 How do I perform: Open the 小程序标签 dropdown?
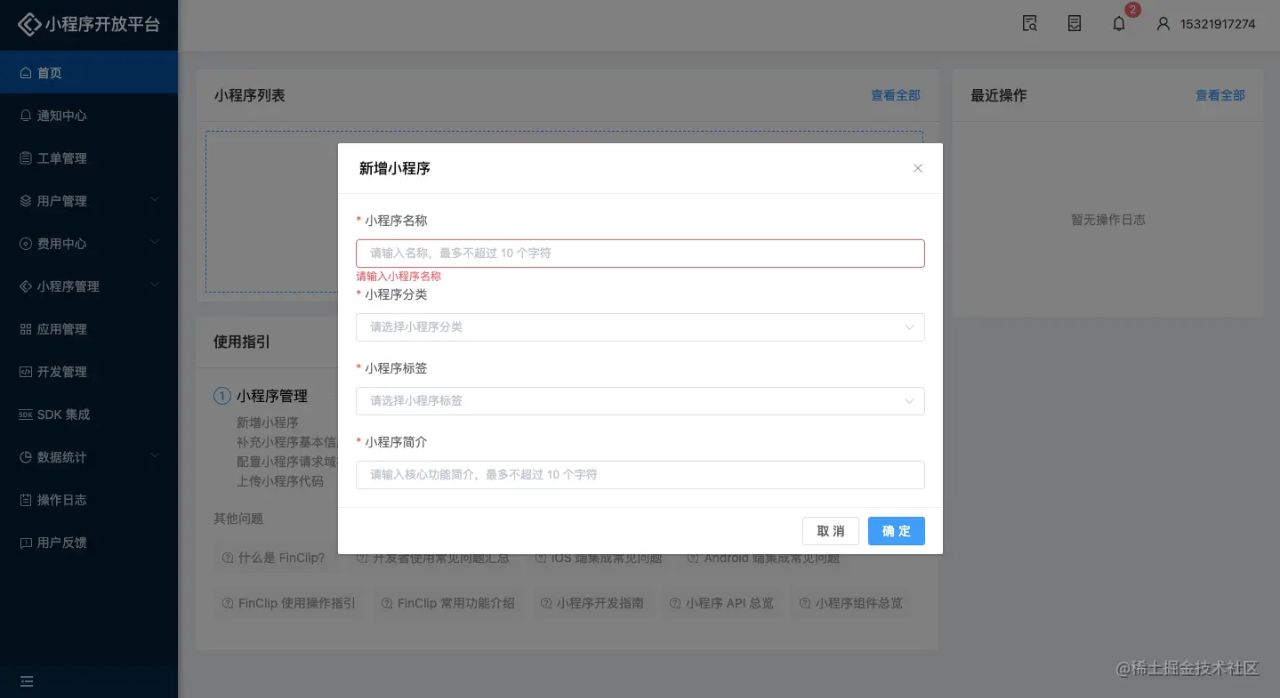pyautogui.click(x=640, y=401)
